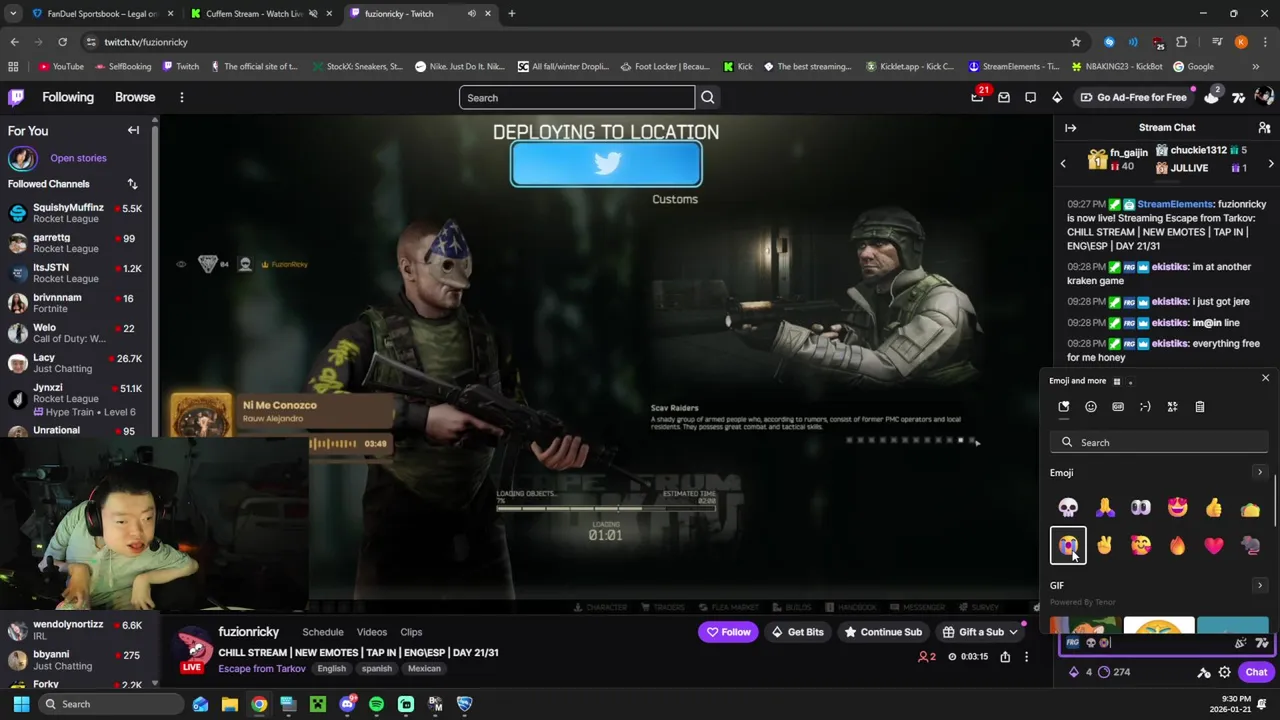
Task: Open File Explorer from the taskbar
Action: coord(229,704)
